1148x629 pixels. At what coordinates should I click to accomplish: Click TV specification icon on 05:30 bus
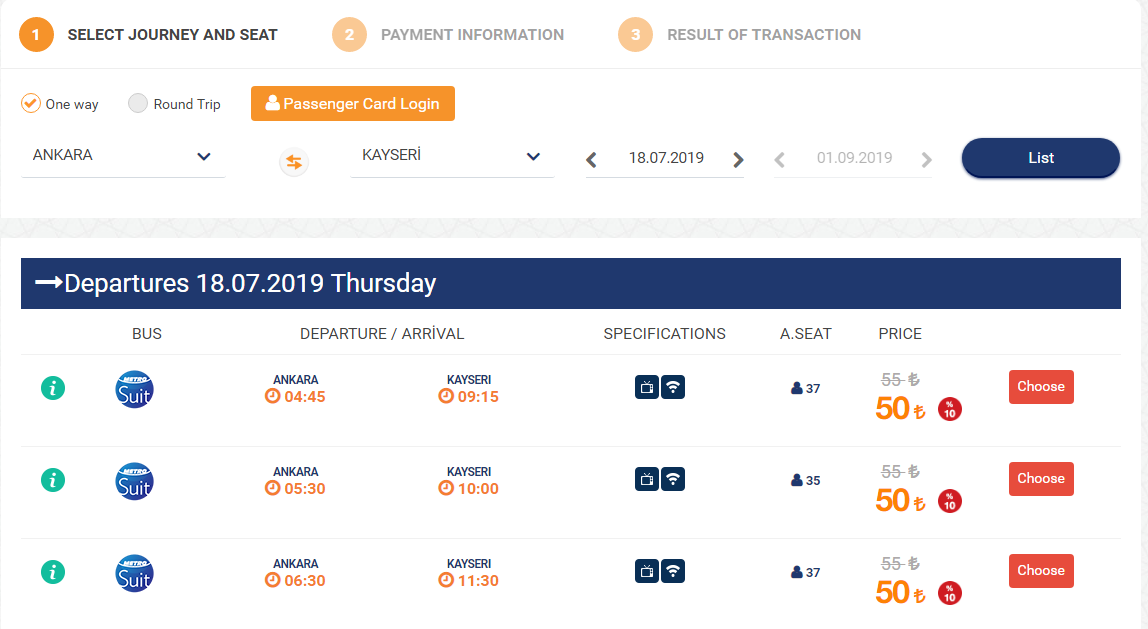646,479
